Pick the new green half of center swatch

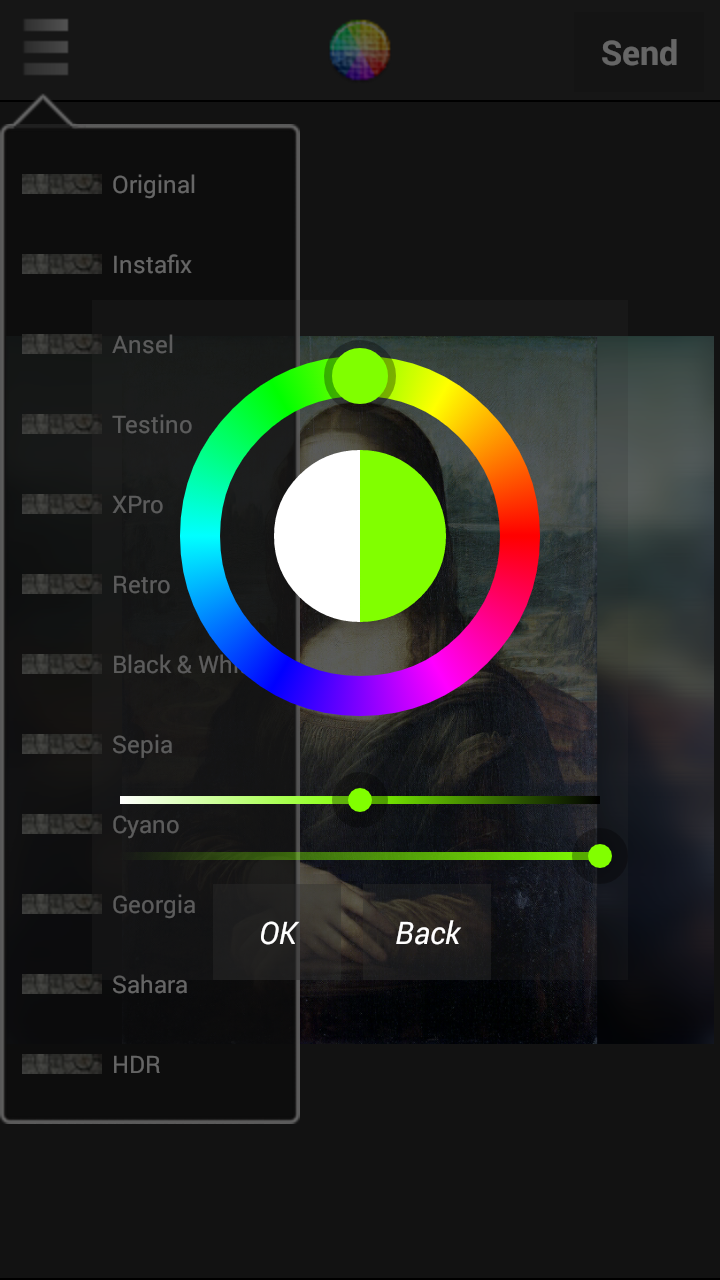403,536
